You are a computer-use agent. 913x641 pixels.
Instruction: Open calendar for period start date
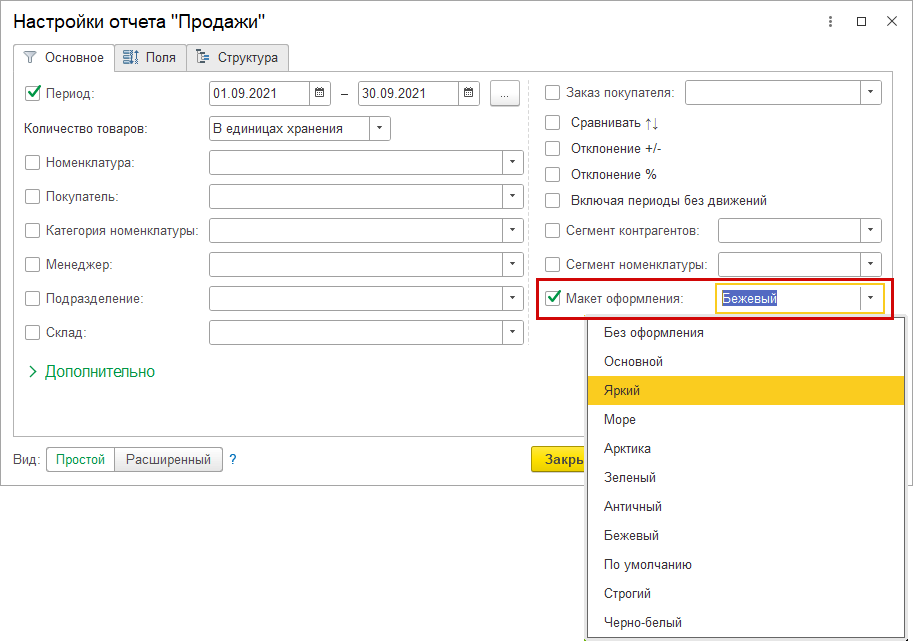pyautogui.click(x=320, y=93)
